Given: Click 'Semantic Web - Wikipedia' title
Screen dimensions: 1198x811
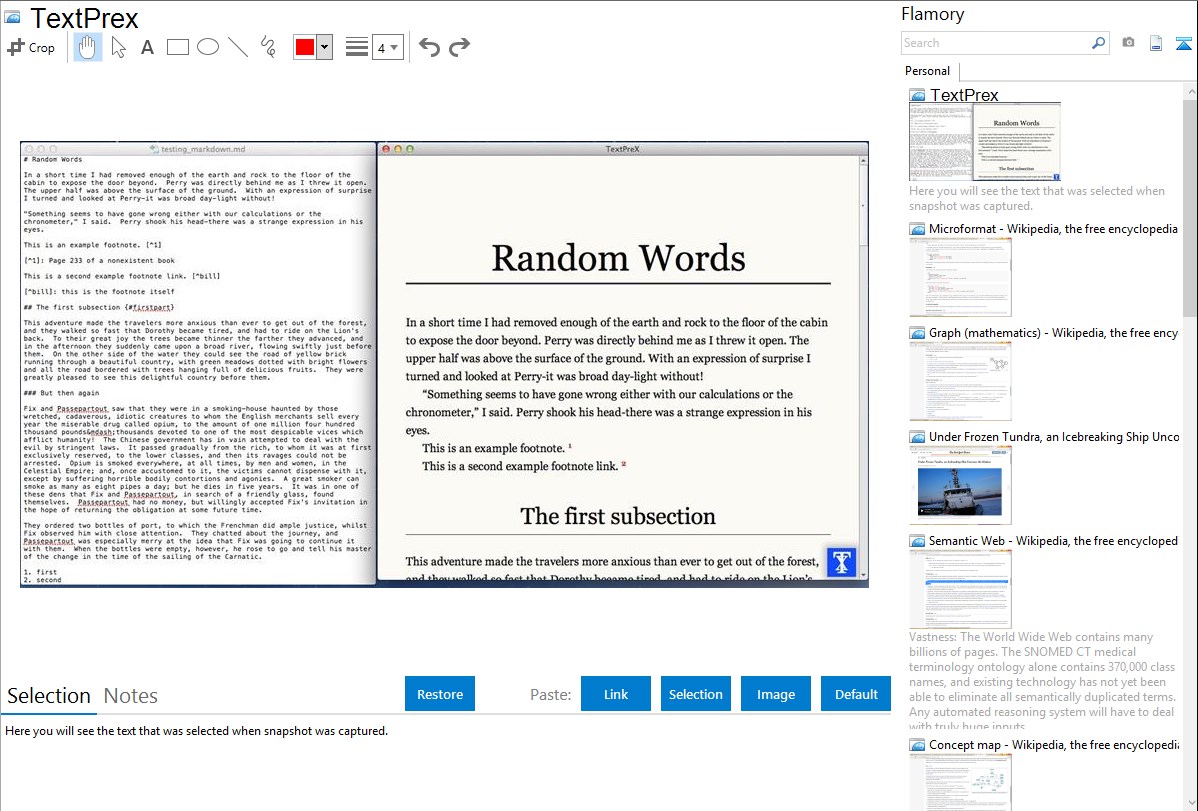Looking at the screenshot, I should click(x=1053, y=540).
